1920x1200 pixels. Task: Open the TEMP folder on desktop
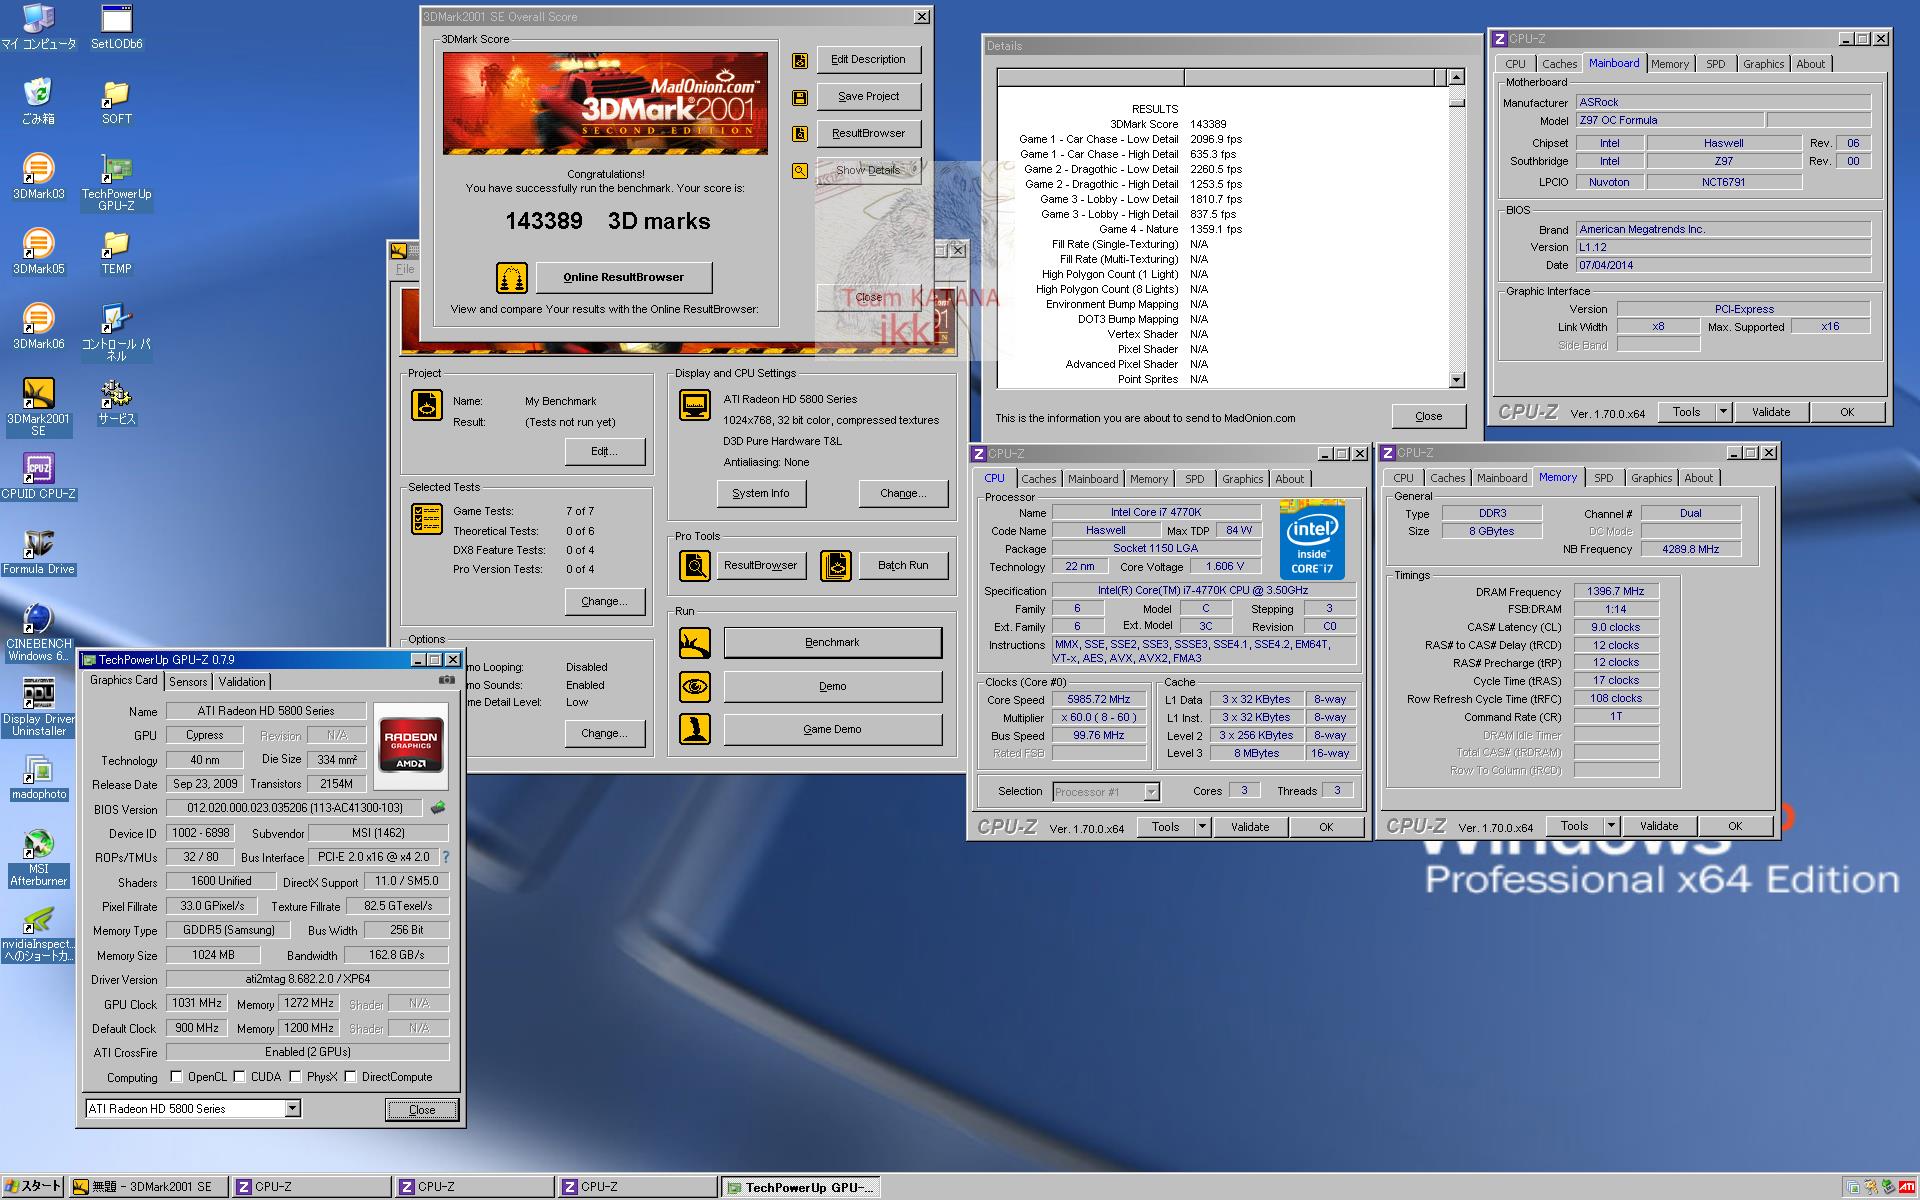coord(116,252)
